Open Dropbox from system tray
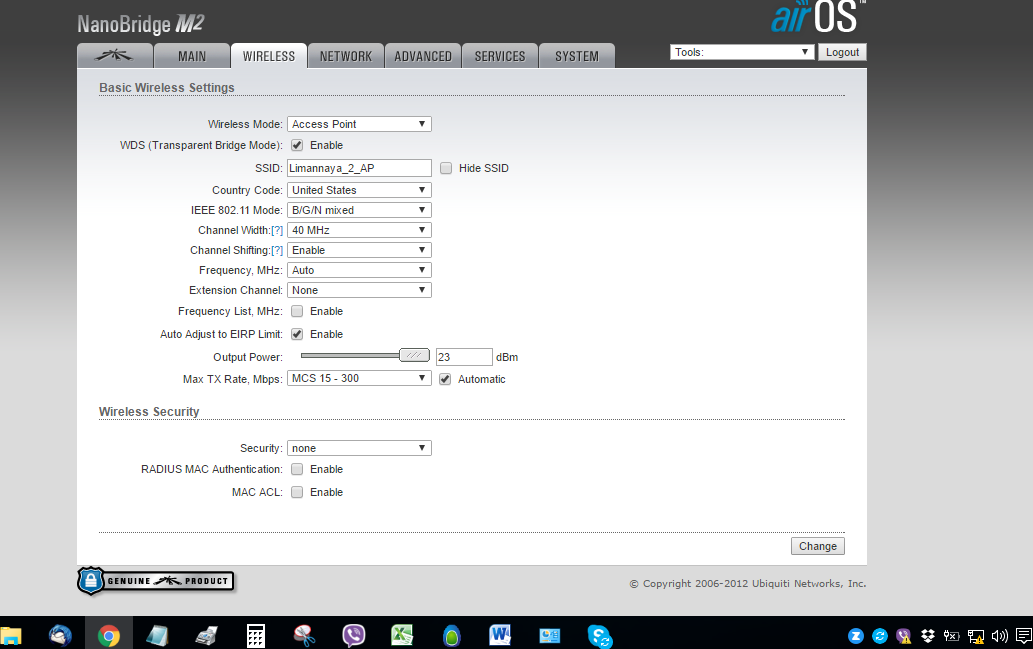 pos(928,636)
